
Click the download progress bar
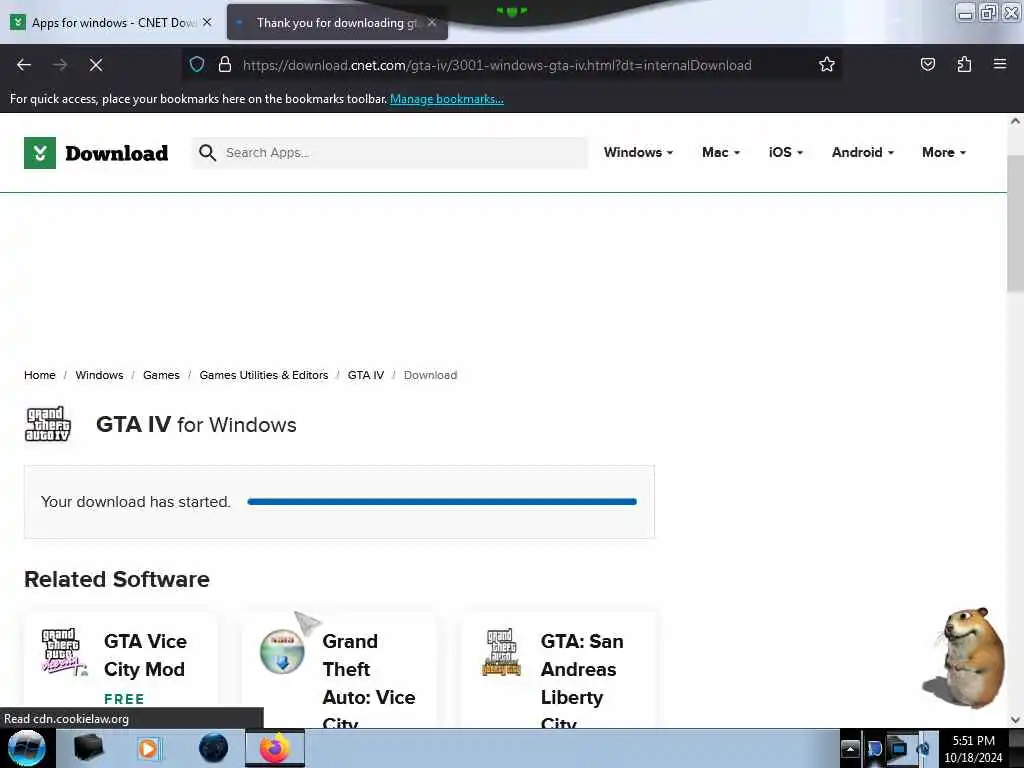[x=442, y=502]
